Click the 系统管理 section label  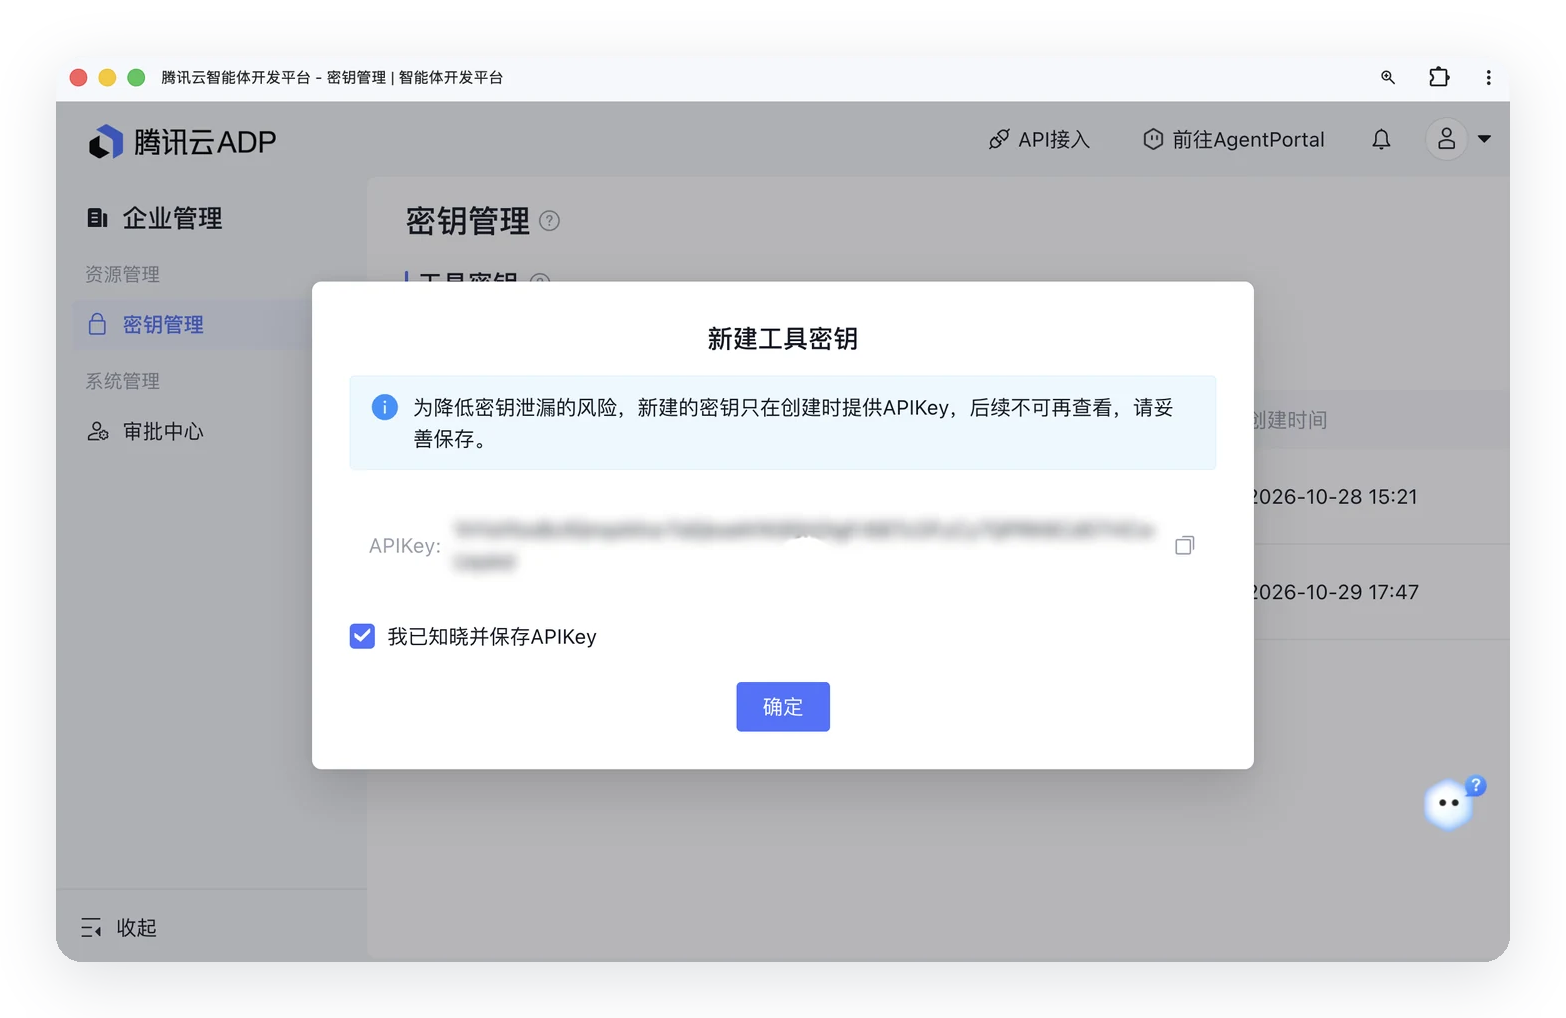click(122, 381)
